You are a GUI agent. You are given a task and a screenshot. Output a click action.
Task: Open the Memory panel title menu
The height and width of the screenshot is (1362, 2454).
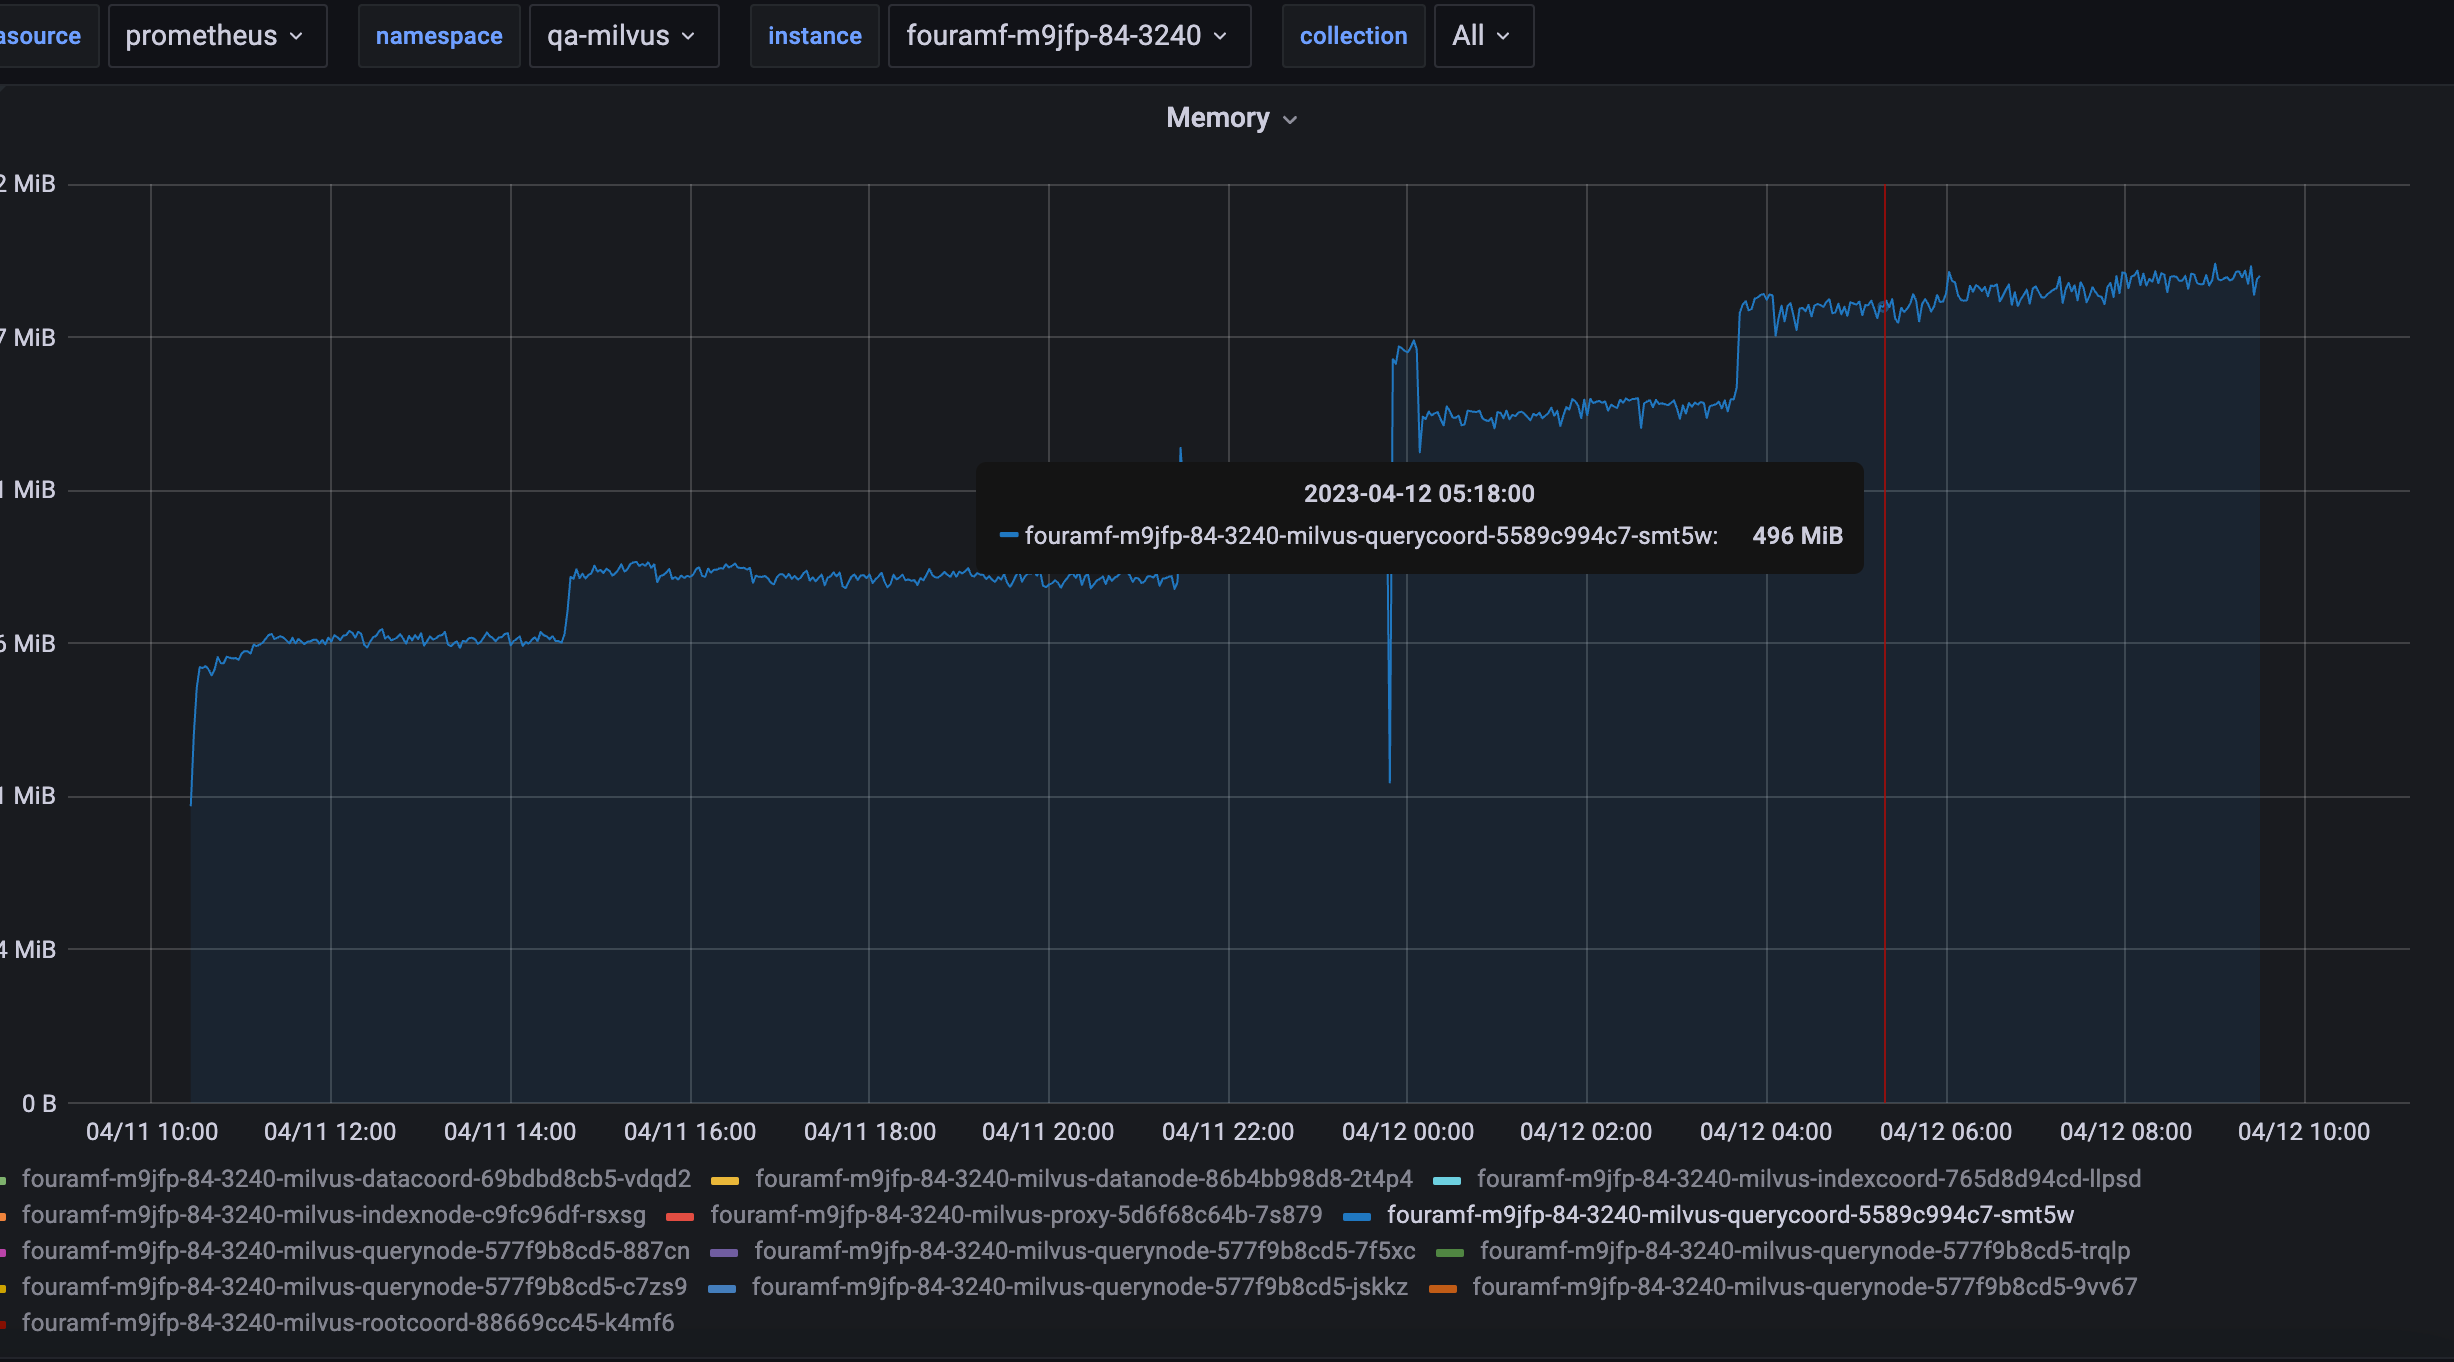[1230, 118]
